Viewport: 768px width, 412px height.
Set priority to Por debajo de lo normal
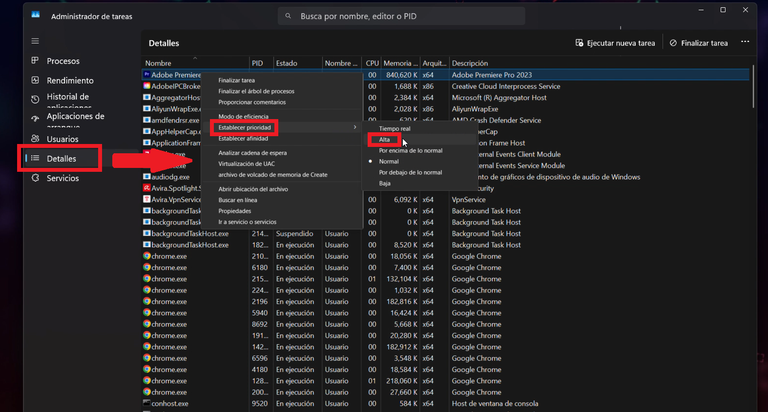click(410, 172)
